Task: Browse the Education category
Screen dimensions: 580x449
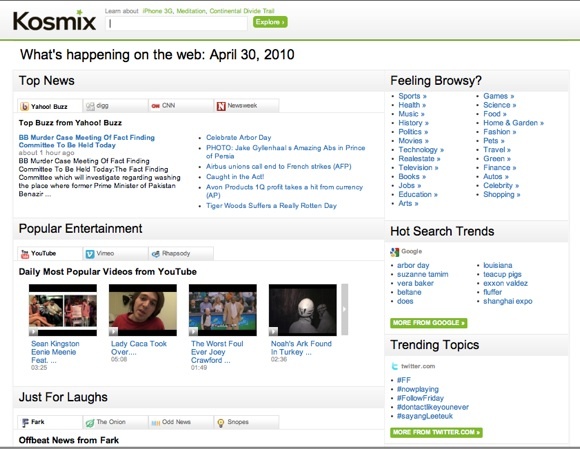Action: [418, 195]
